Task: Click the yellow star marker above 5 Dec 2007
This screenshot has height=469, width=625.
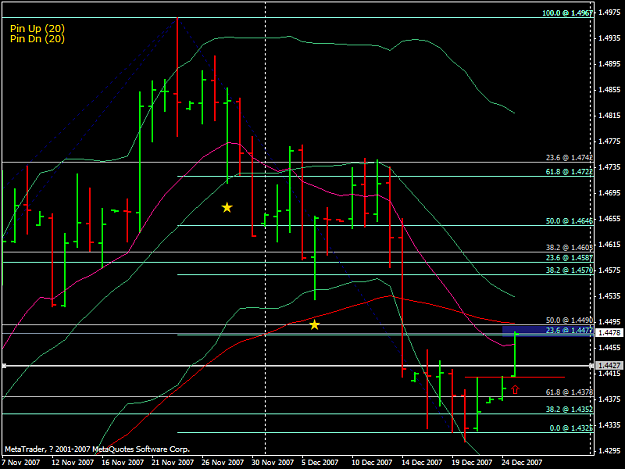Action: [314, 325]
